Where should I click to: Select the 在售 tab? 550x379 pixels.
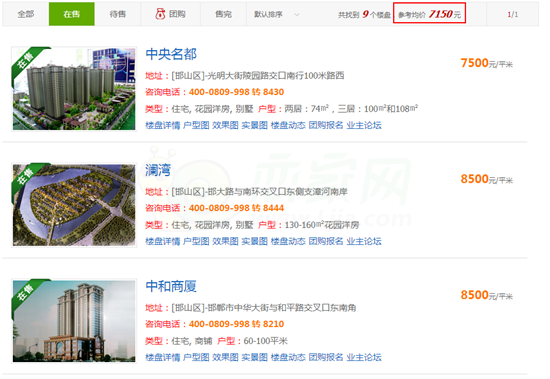coord(72,14)
